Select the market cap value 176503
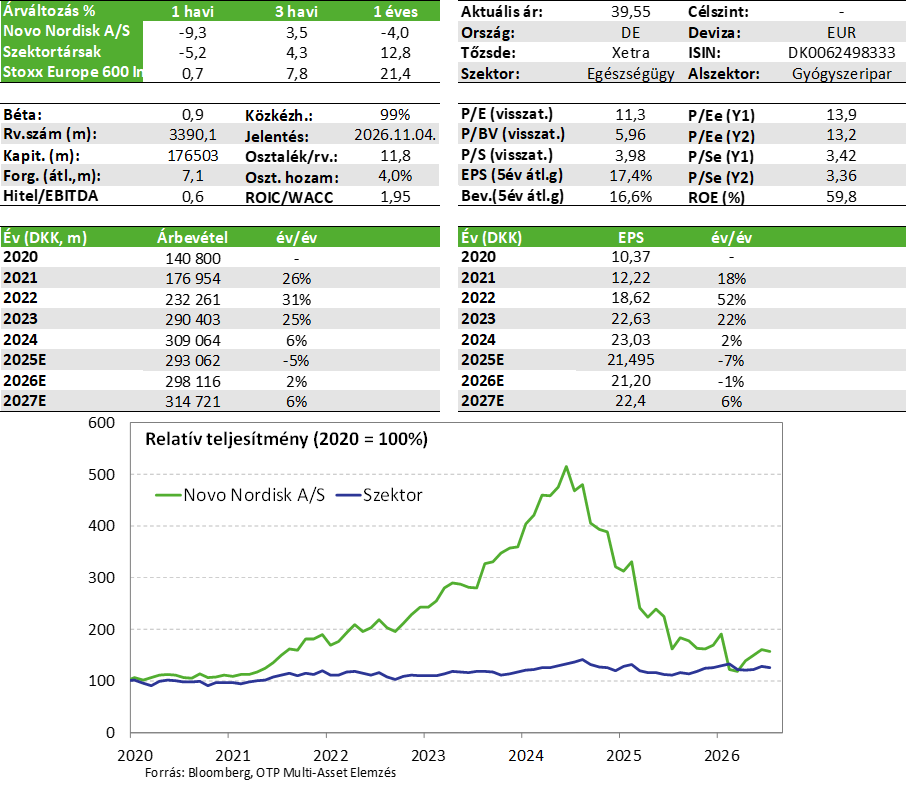 click(193, 156)
